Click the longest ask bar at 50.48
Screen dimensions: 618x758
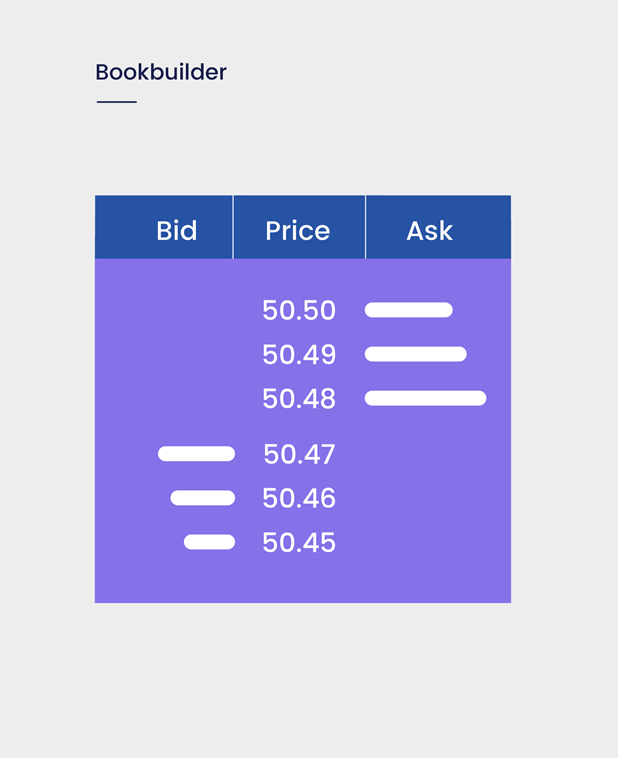pos(426,398)
